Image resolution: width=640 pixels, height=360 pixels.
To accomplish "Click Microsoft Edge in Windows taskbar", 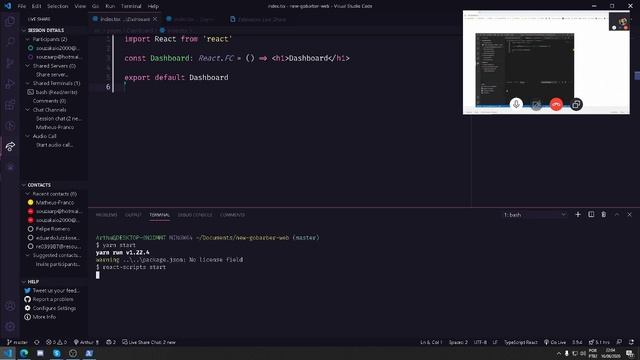I will pos(24,353).
